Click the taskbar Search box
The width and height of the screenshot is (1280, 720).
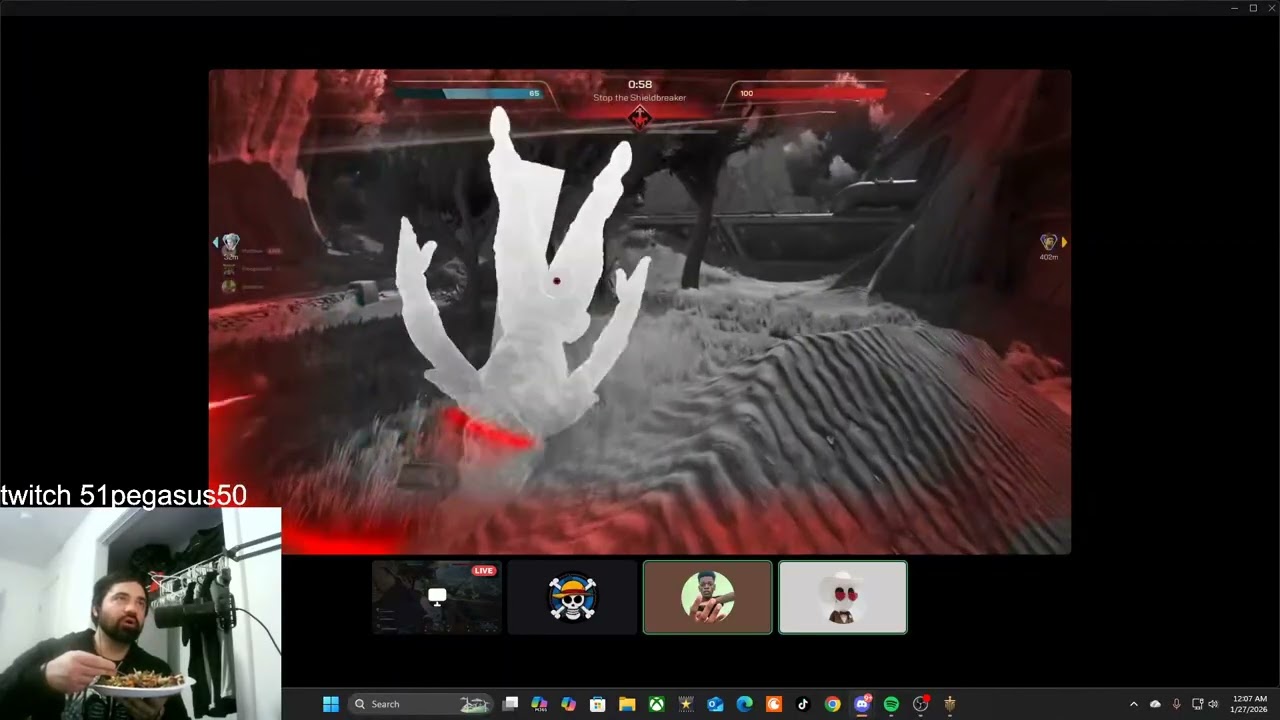pos(421,704)
